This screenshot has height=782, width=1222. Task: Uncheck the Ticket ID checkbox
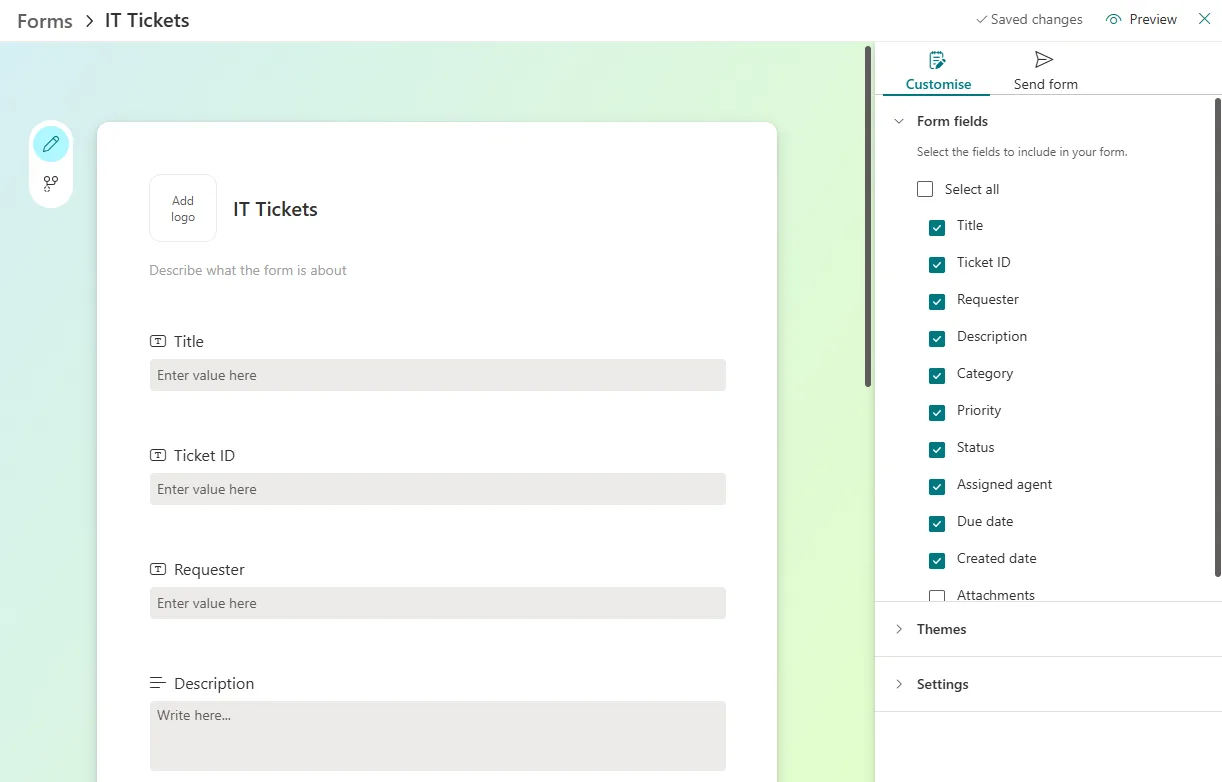tap(937, 265)
